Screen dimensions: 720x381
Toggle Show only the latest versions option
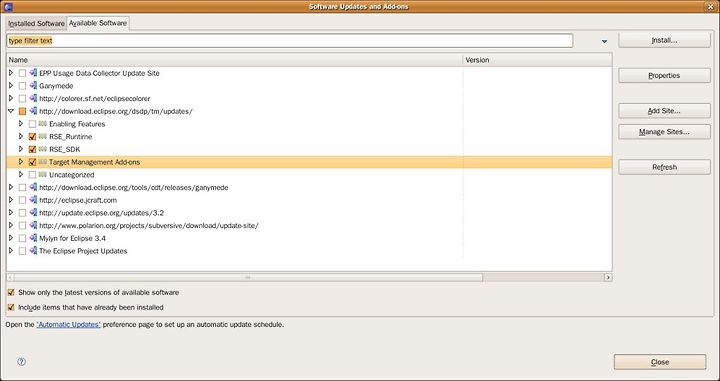[11, 292]
